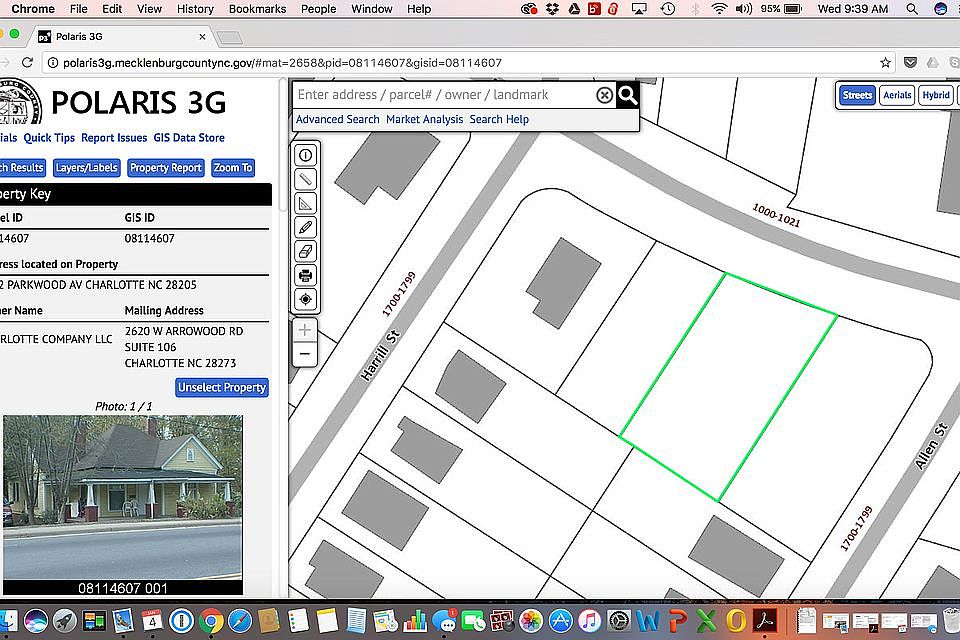Zoom in with the plus button
This screenshot has width=960, height=640.
click(x=305, y=330)
